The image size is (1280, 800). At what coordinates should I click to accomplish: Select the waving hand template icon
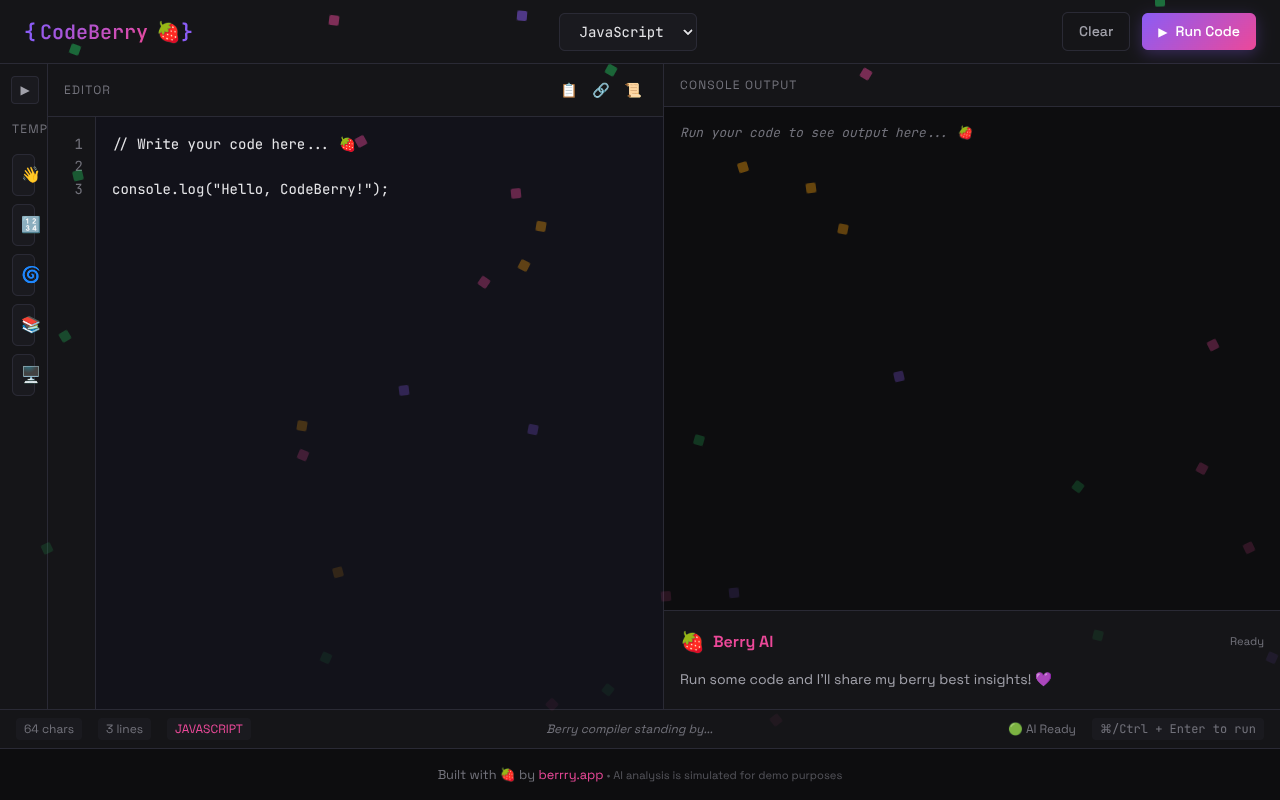[24, 175]
